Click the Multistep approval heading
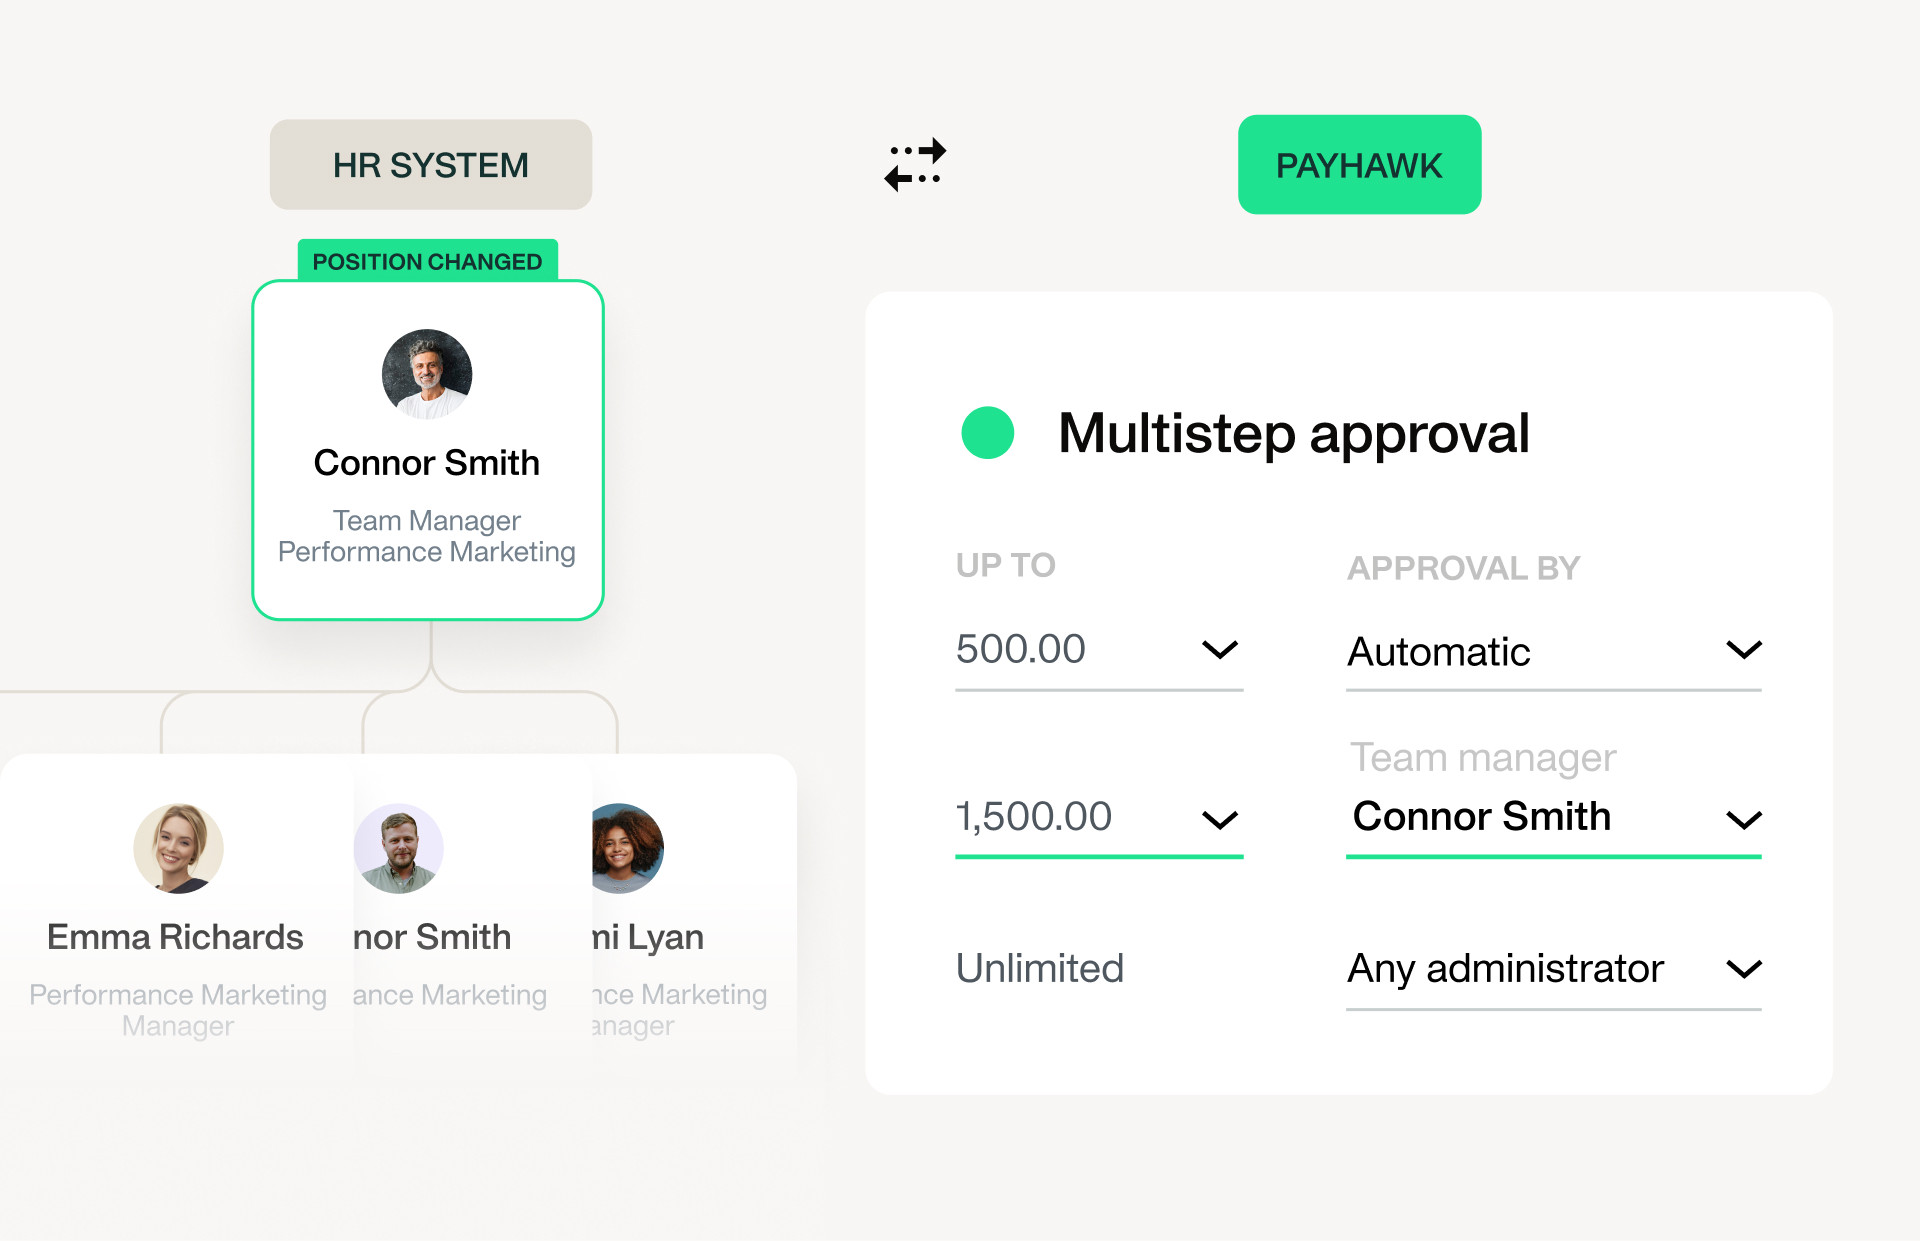This screenshot has width=1920, height=1241. click(1294, 433)
